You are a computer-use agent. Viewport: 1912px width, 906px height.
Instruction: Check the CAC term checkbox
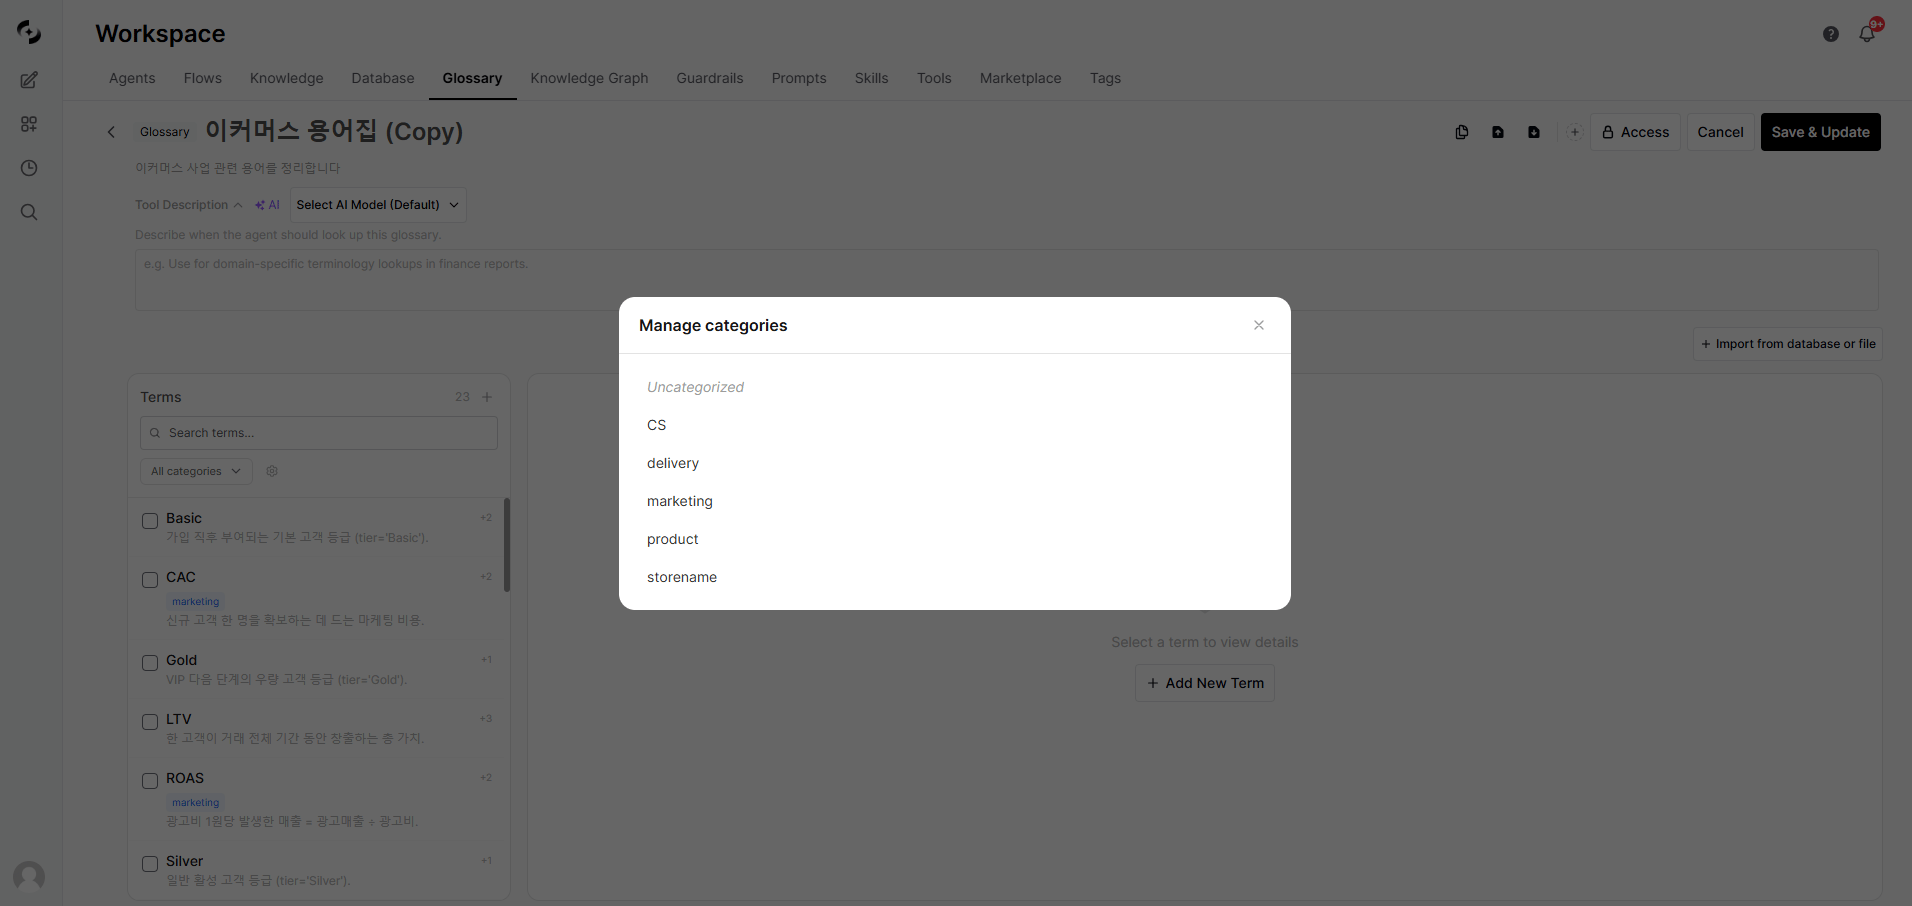point(150,580)
